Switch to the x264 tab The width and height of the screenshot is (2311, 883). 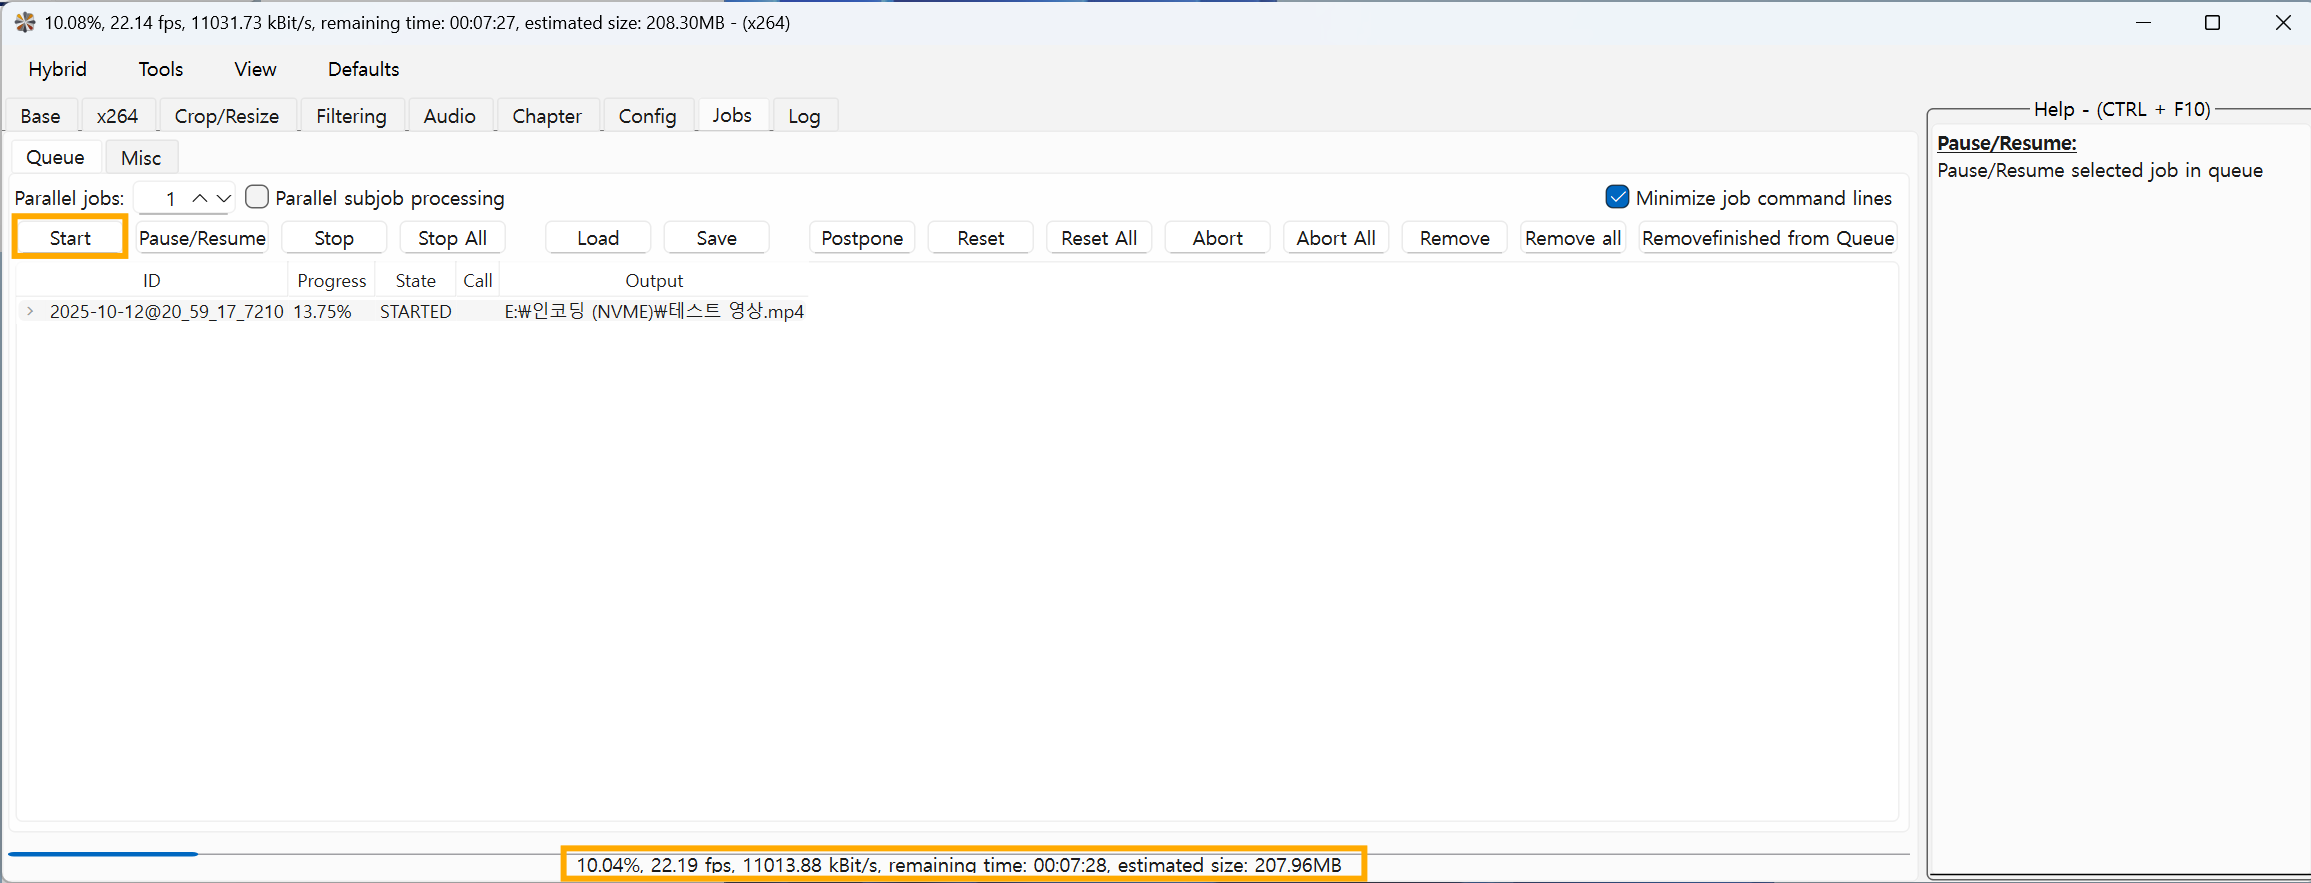pos(117,116)
